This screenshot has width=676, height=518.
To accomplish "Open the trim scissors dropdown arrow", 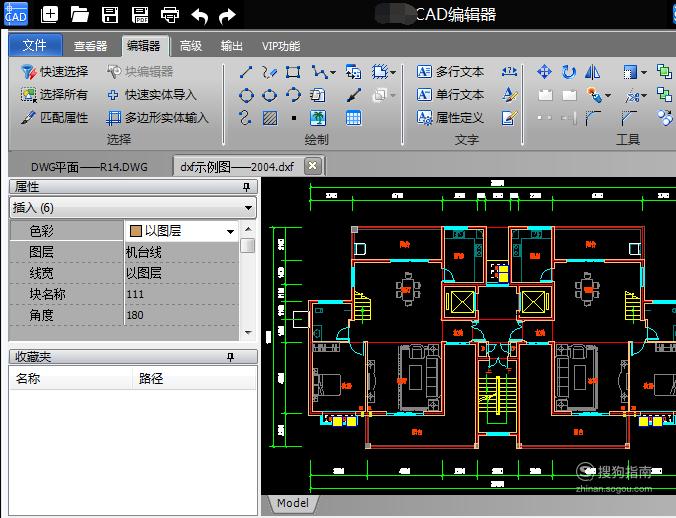I will click(644, 95).
